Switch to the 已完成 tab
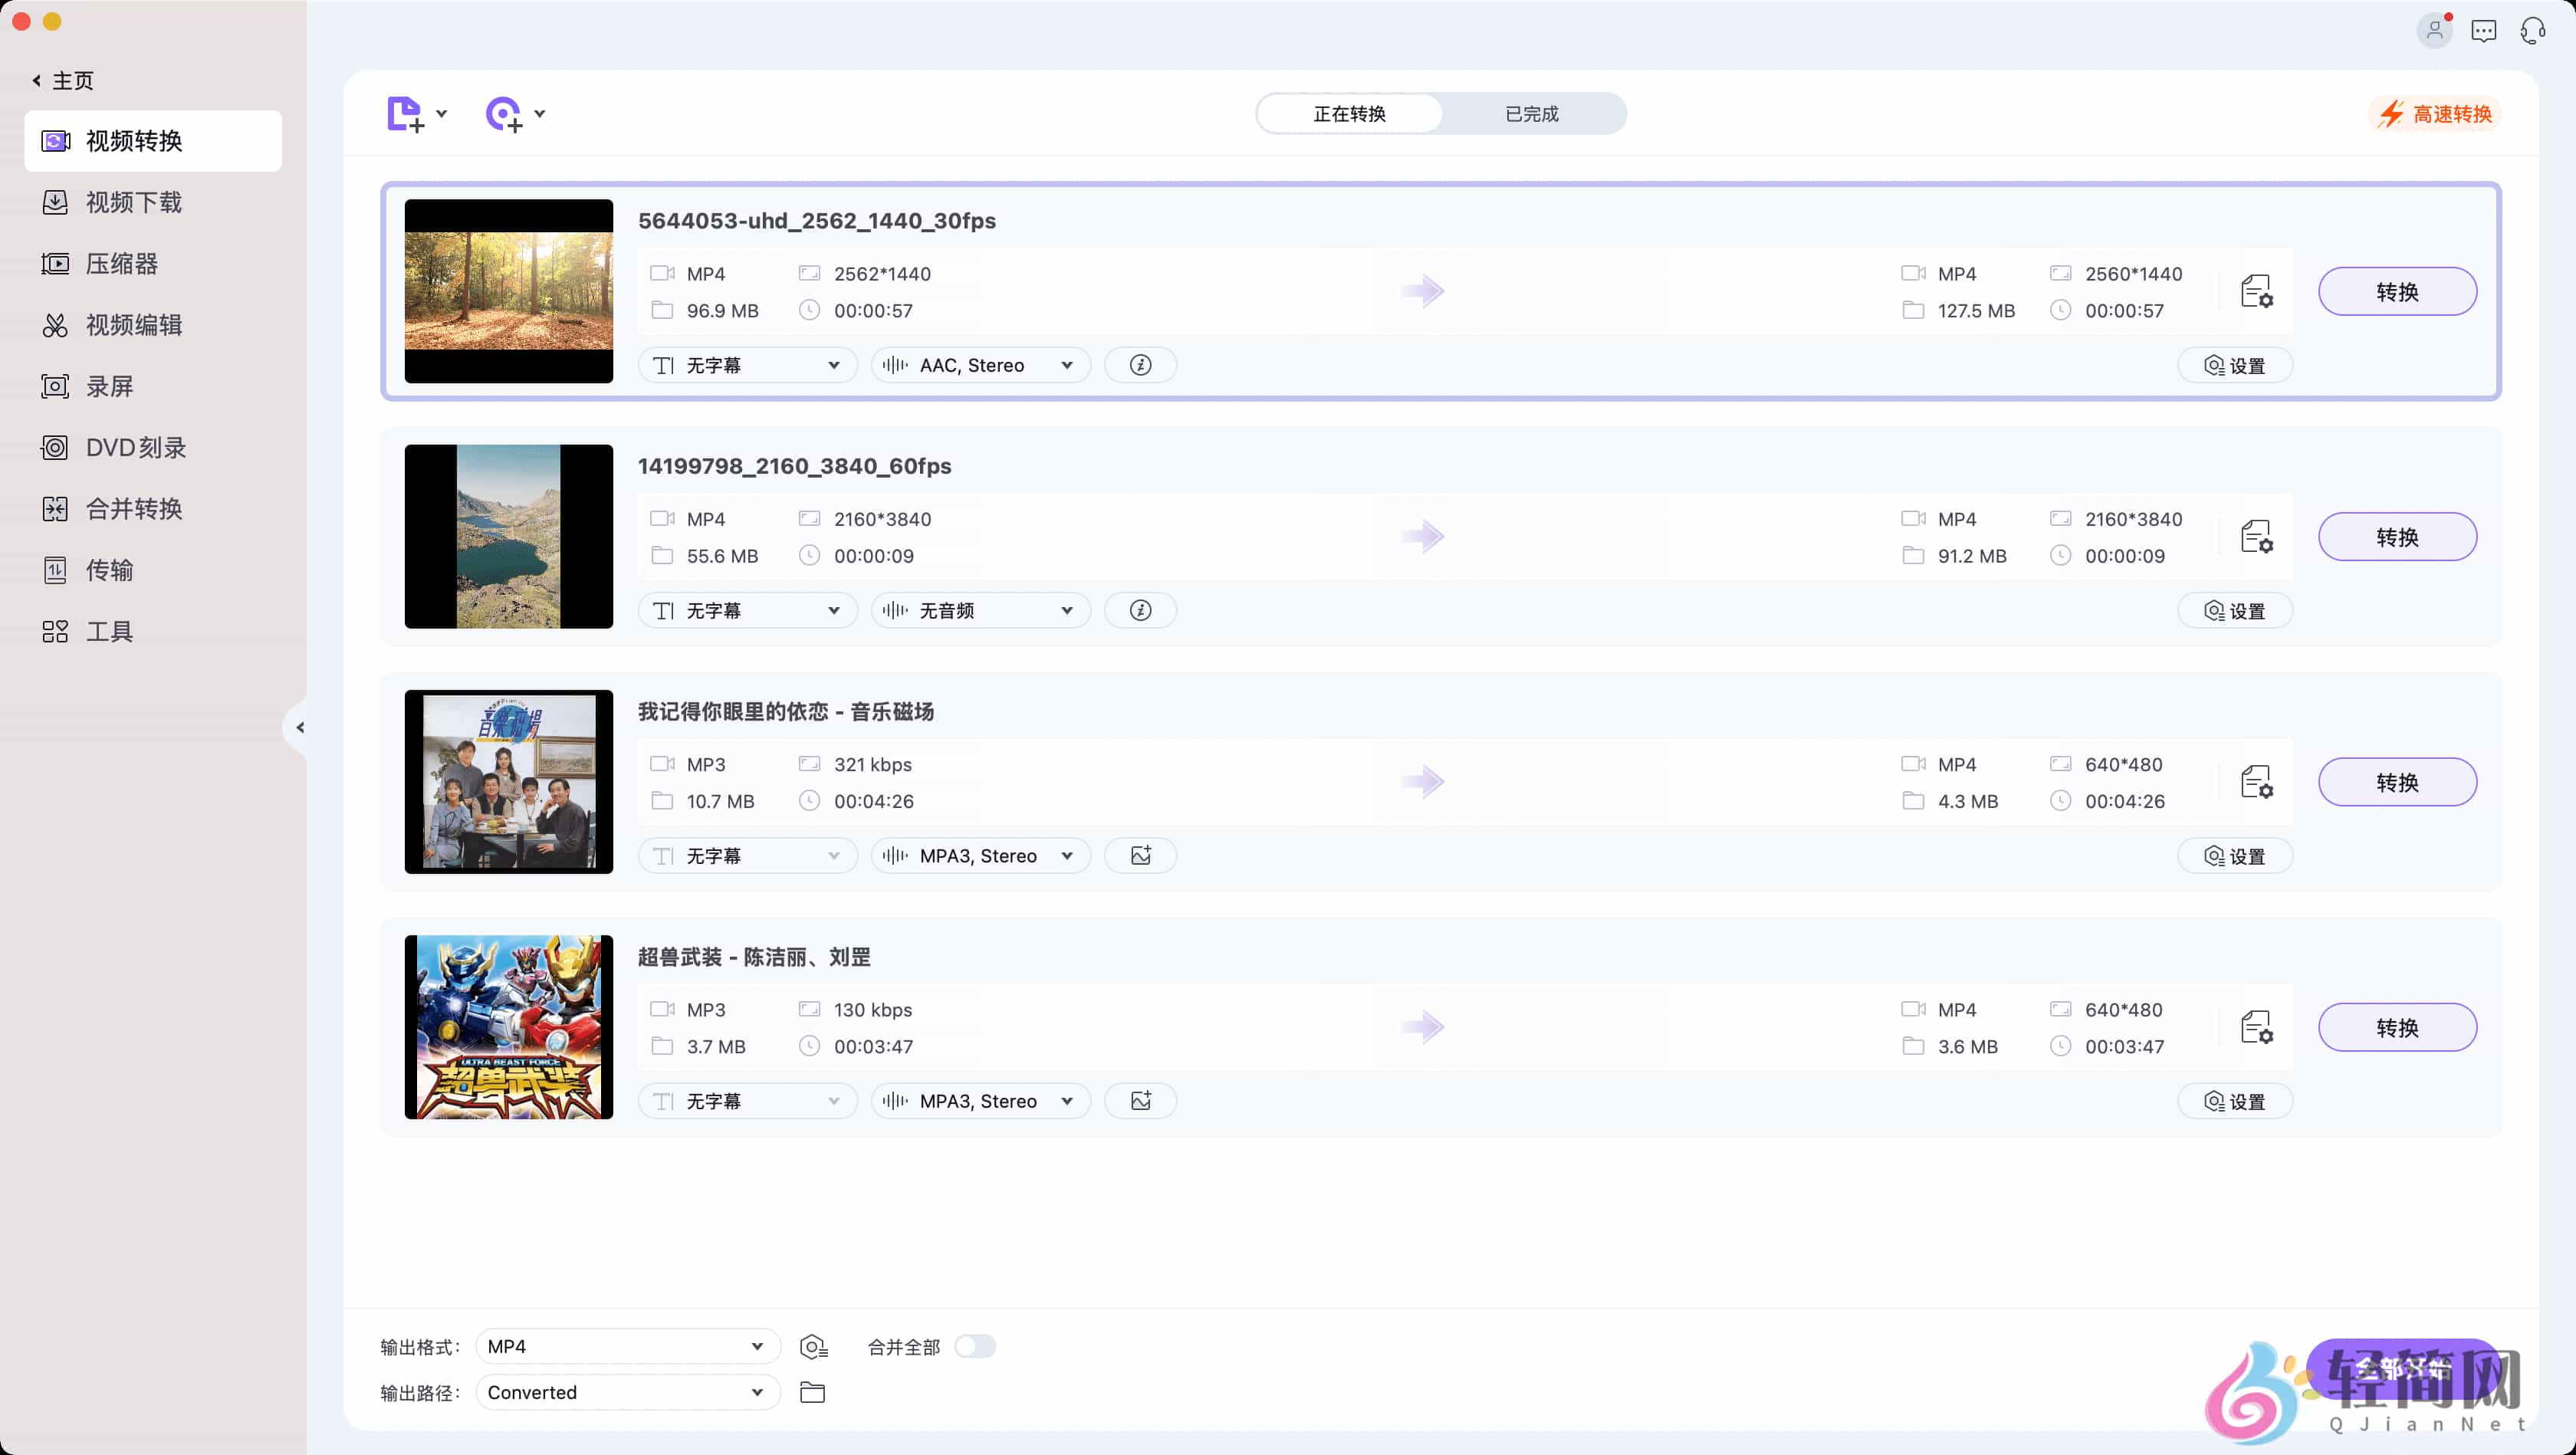Screen dimensions: 2576x1455 tap(1531, 114)
